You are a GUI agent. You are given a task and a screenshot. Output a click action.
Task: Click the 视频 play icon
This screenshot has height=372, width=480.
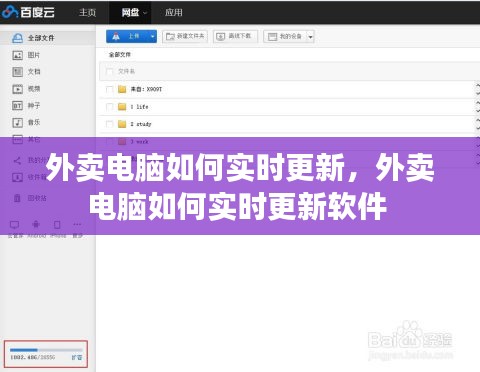pyautogui.click(x=17, y=89)
